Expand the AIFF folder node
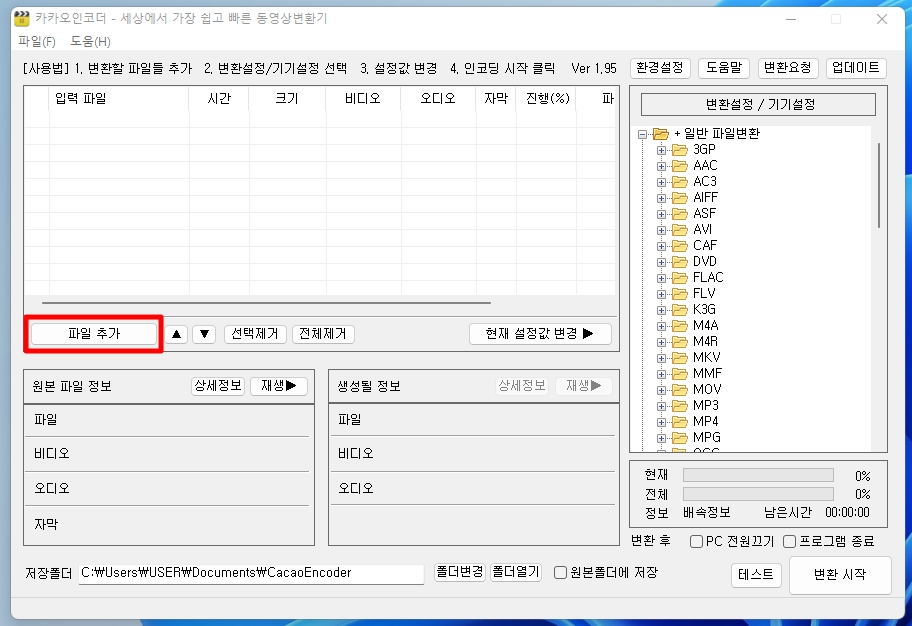Screen dimensions: 912x626 (x=661, y=198)
